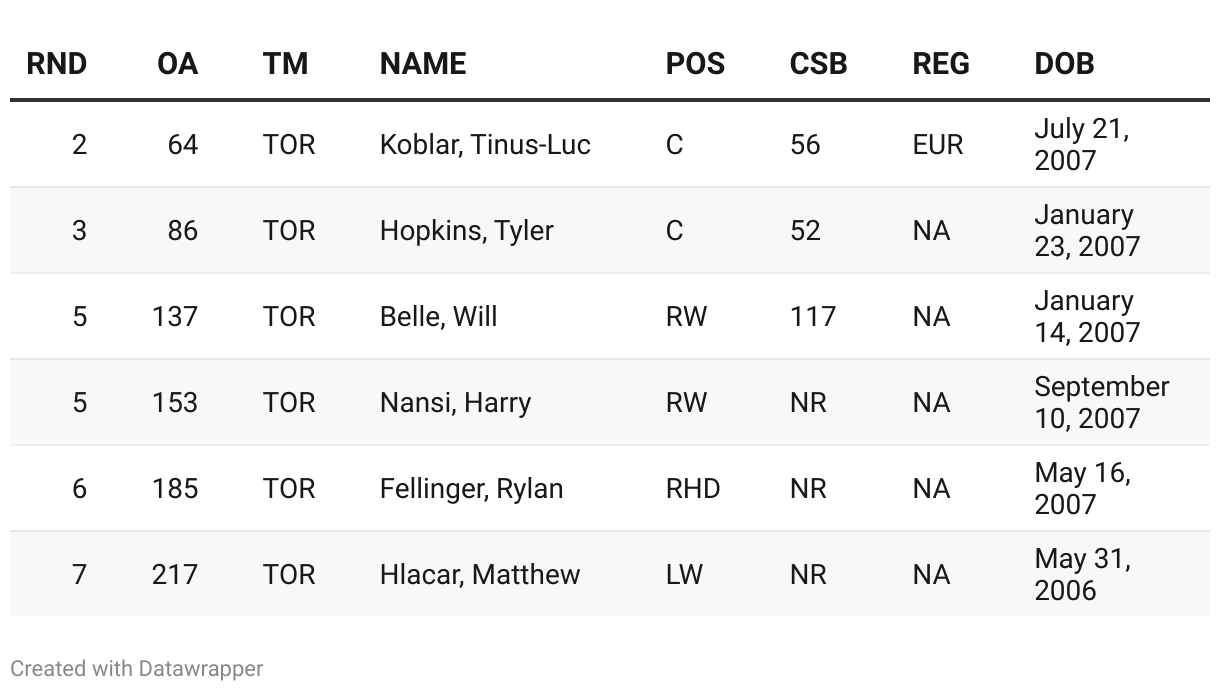Click the Hlacar, Matthew name cell
This screenshot has height=692, width=1220.
(479, 575)
